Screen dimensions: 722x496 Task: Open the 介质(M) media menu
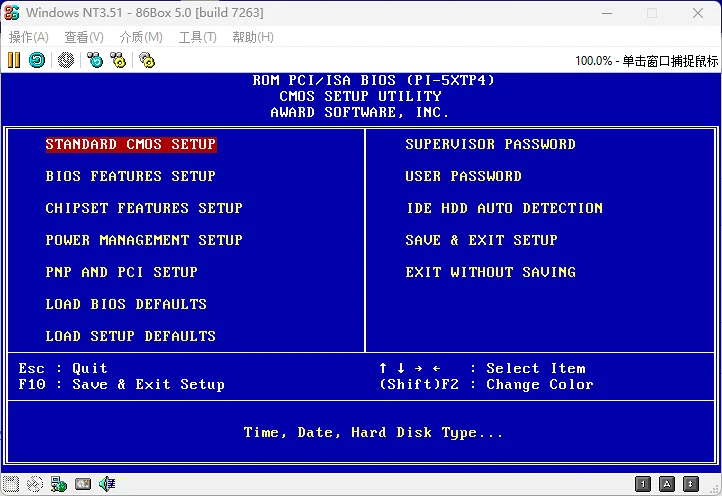tap(141, 37)
